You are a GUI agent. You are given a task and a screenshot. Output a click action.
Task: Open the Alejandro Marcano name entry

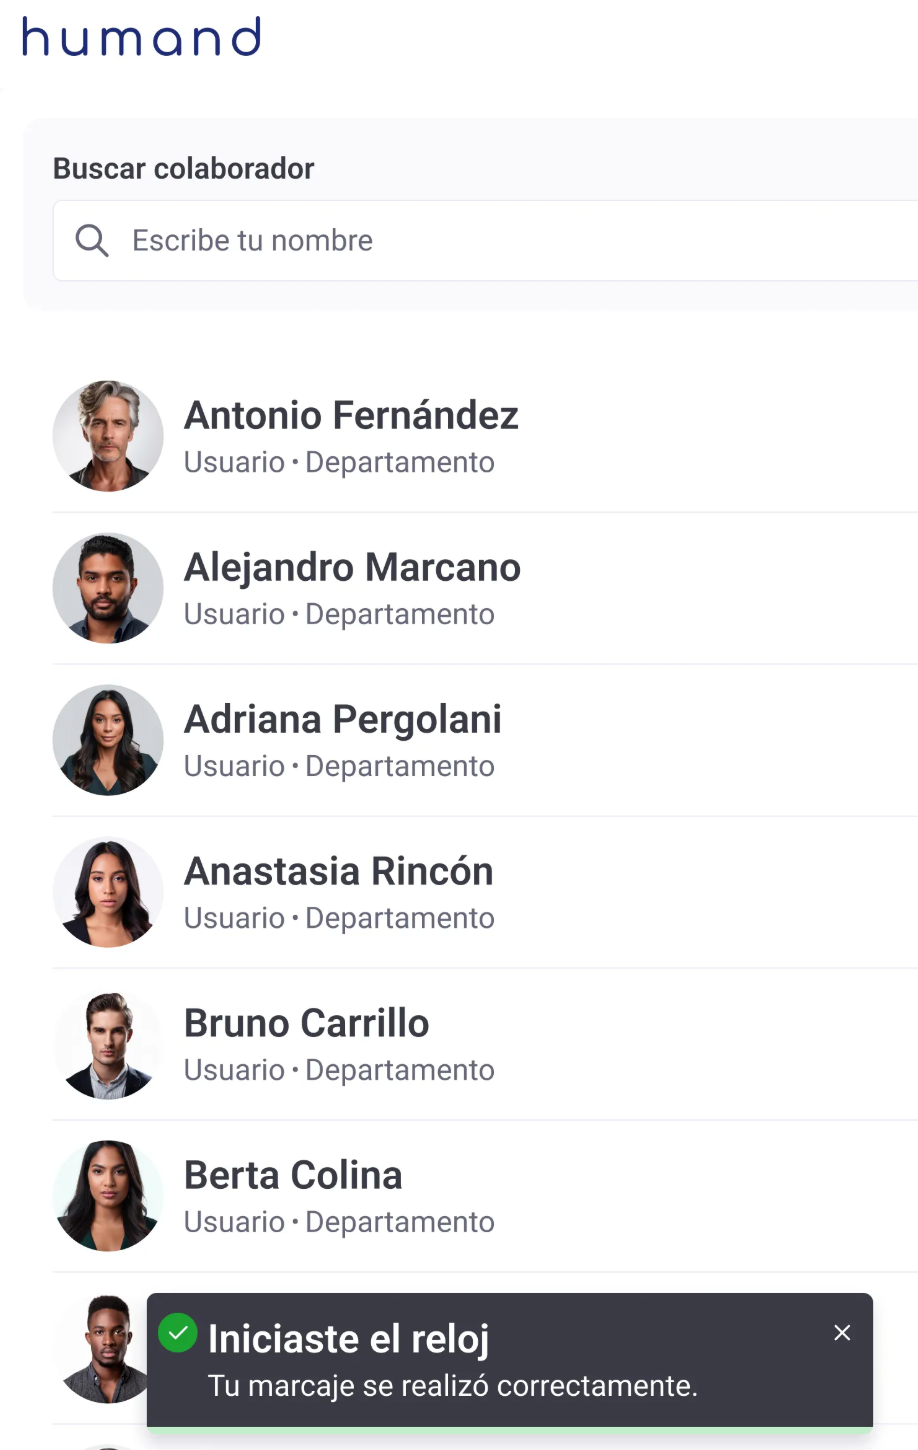(352, 568)
